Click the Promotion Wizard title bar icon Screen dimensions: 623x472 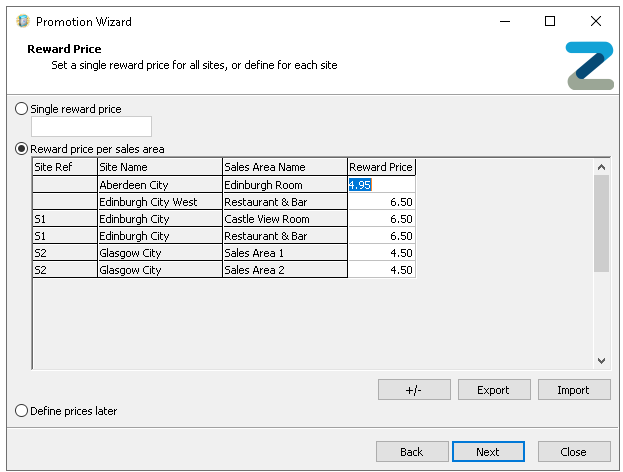click(23, 21)
